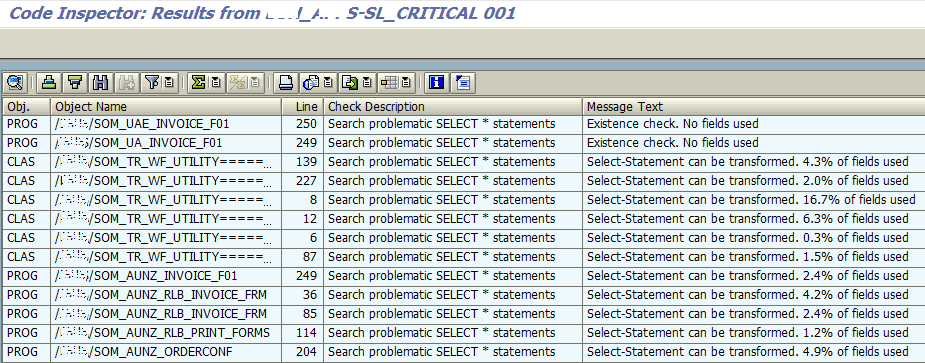Click line number 204
This screenshot has width=925, height=363.
pos(307,352)
